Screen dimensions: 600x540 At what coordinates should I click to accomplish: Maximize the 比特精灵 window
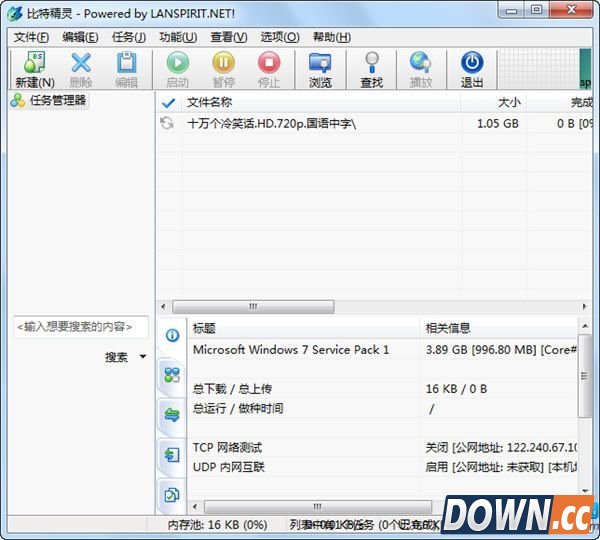[x=536, y=10]
